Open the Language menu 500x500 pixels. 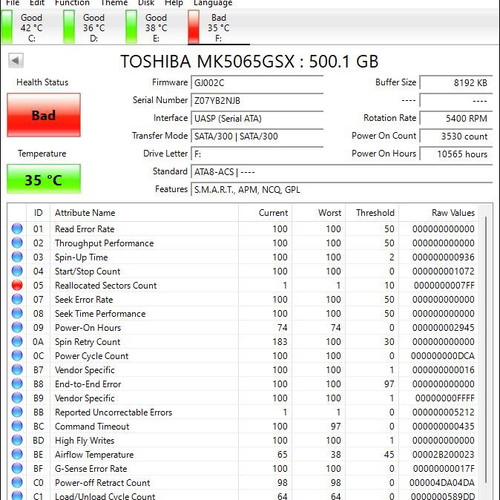[x=213, y=3]
